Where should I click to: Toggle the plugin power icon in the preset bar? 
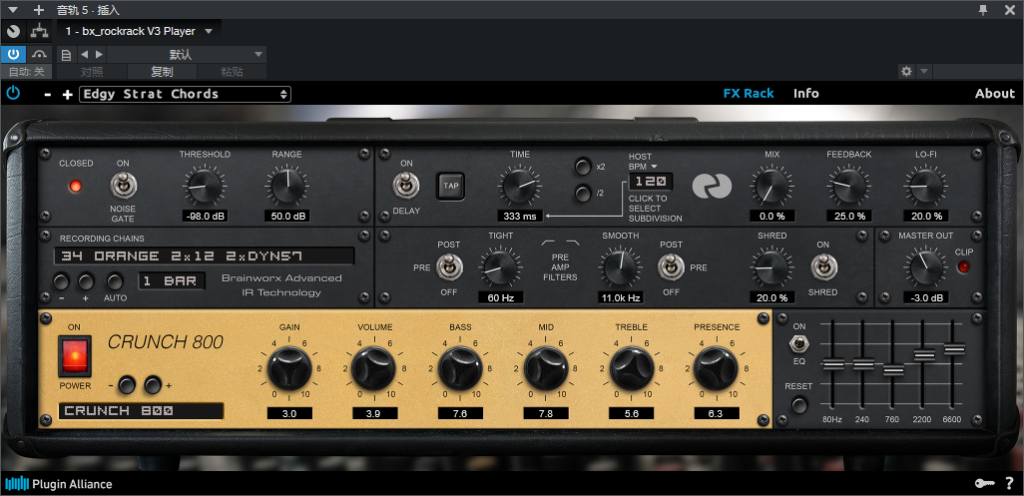pos(13,93)
